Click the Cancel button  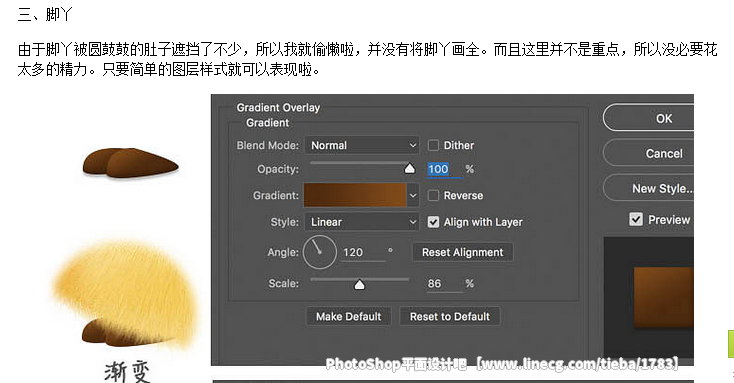pyautogui.click(x=649, y=153)
